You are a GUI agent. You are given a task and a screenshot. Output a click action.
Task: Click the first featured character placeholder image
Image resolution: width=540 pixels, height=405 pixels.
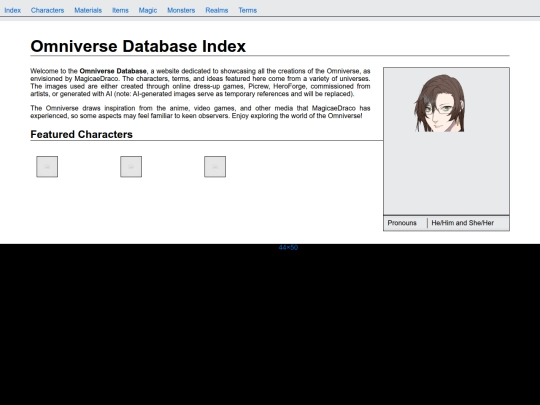point(47,167)
